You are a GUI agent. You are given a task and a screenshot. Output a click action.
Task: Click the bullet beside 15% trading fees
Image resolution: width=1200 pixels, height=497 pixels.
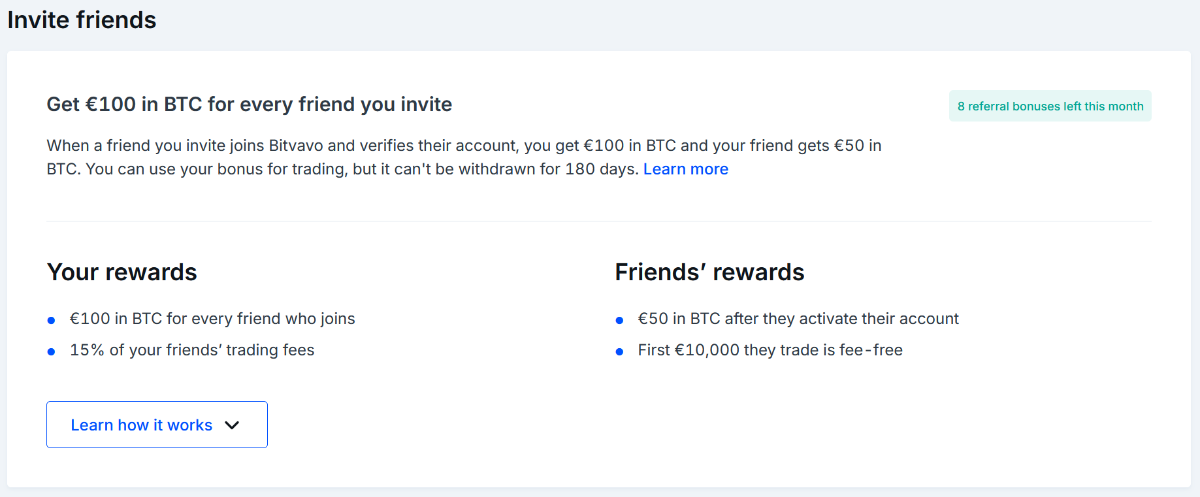click(x=51, y=351)
